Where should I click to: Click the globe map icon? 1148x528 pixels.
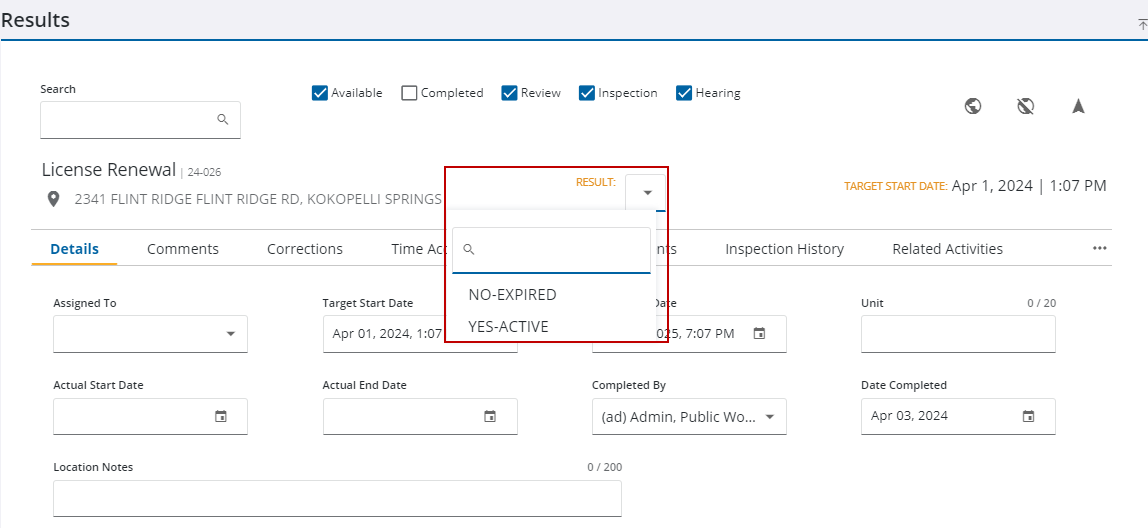pyautogui.click(x=973, y=106)
